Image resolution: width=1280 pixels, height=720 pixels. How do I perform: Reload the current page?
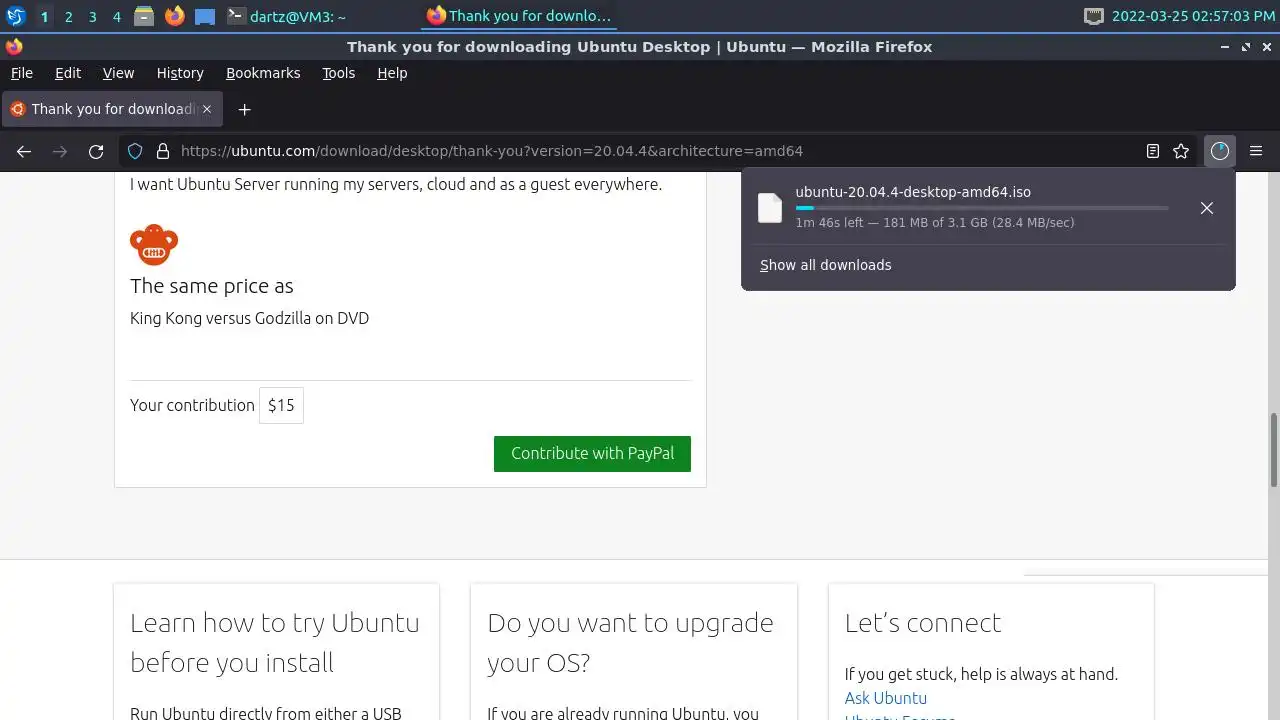[x=96, y=151]
